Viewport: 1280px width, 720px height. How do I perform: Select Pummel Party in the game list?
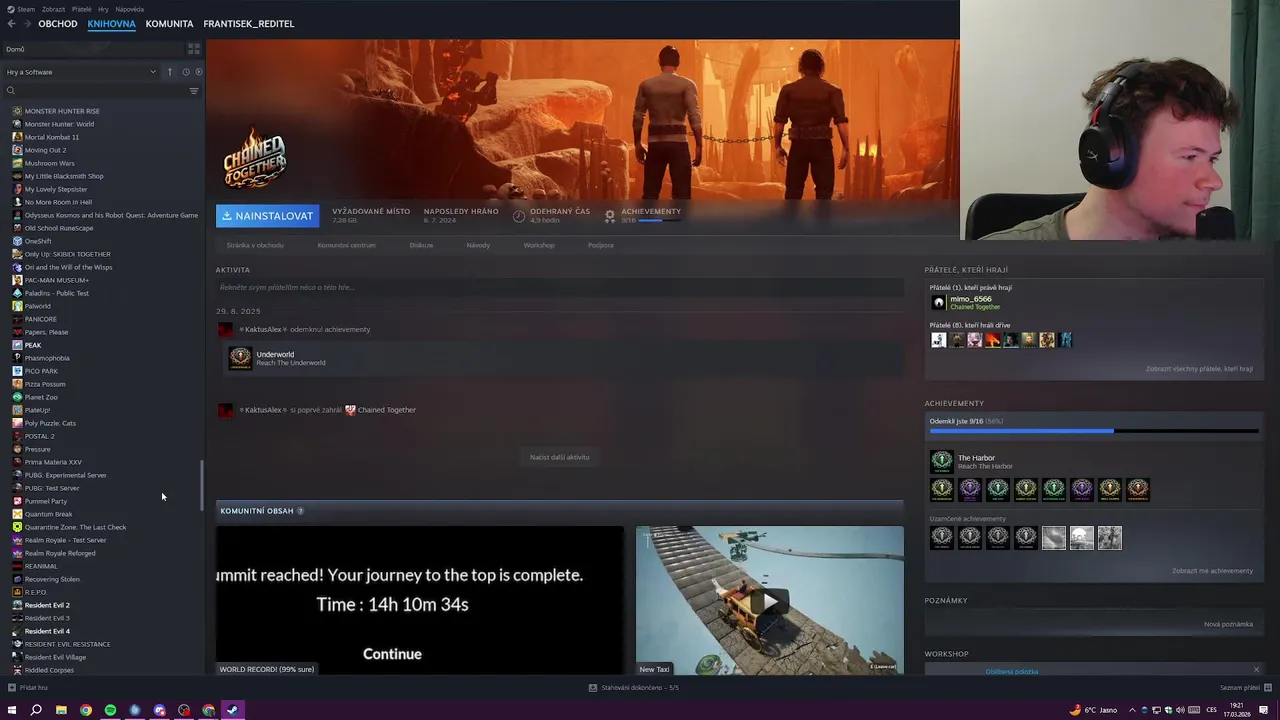(45, 501)
